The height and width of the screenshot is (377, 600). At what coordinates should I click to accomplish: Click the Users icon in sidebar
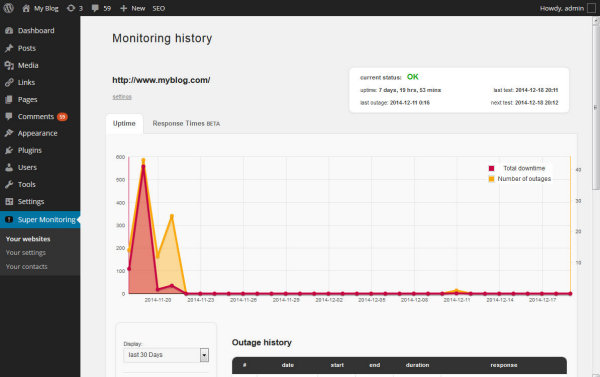tap(9, 167)
